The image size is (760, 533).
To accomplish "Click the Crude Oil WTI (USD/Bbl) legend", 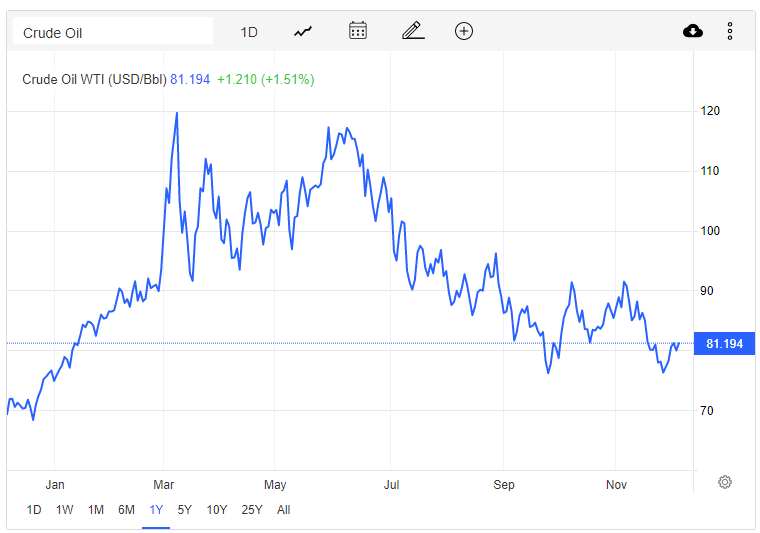I will click(x=95, y=79).
